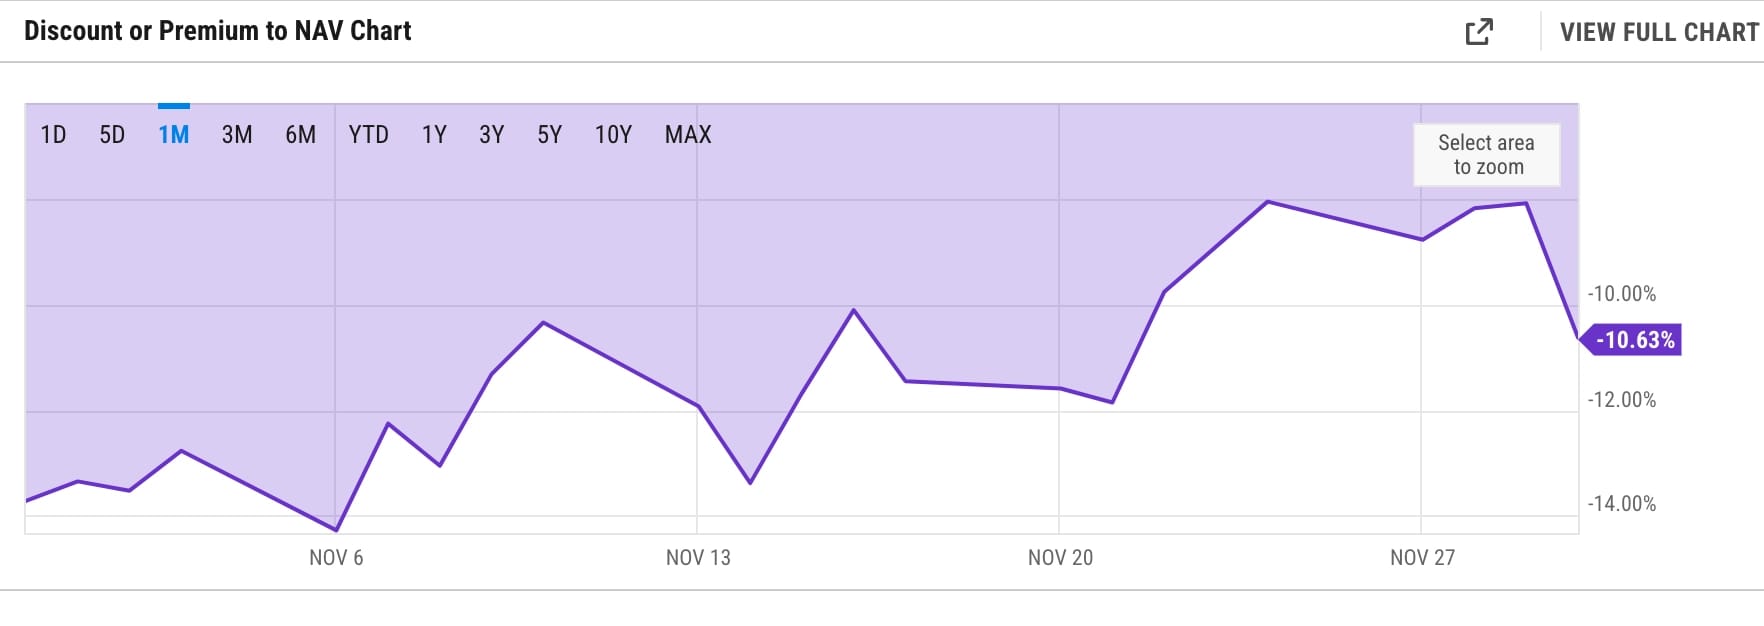Screen dimensions: 1764x626
Task: Click the -10.63% value label on chart
Action: (1632, 341)
